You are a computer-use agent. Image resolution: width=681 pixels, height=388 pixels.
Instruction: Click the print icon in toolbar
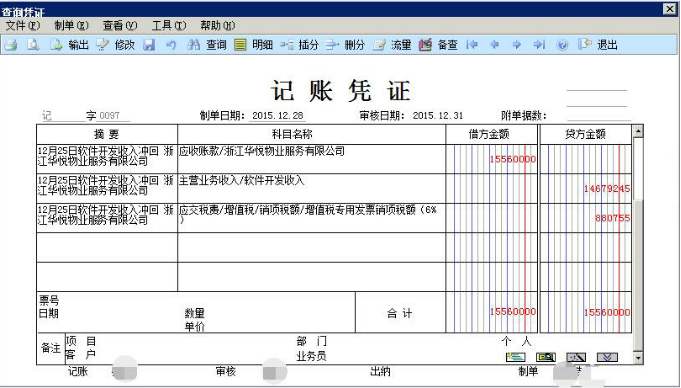tap(10, 45)
